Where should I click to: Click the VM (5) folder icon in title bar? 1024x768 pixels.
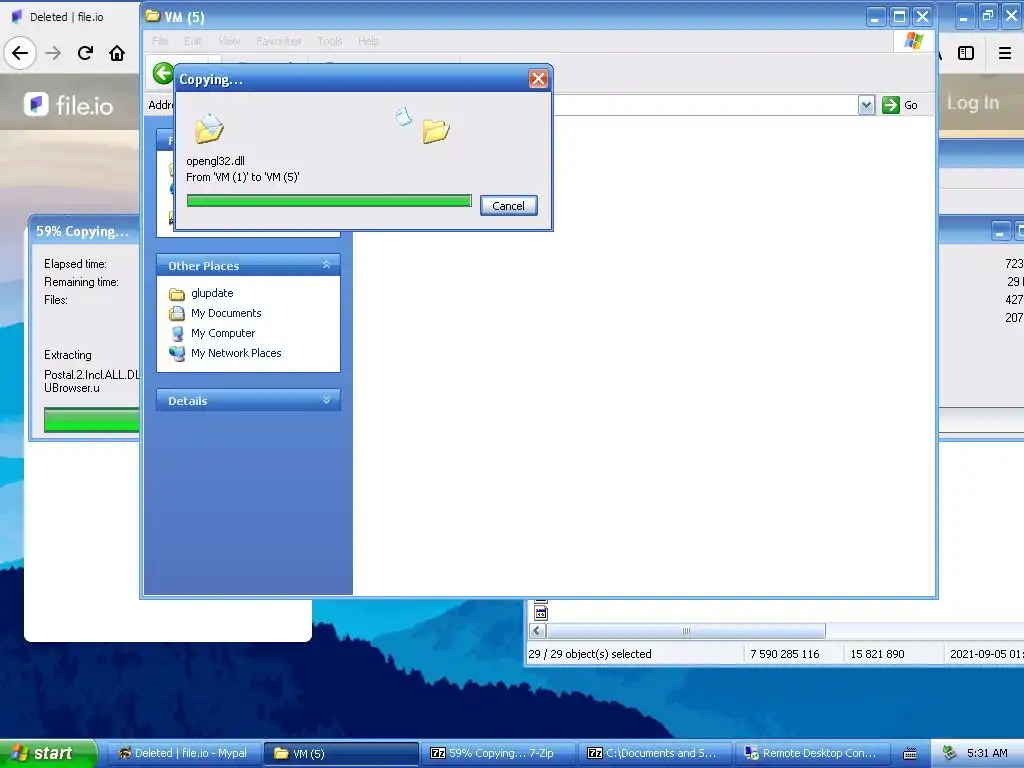(153, 16)
